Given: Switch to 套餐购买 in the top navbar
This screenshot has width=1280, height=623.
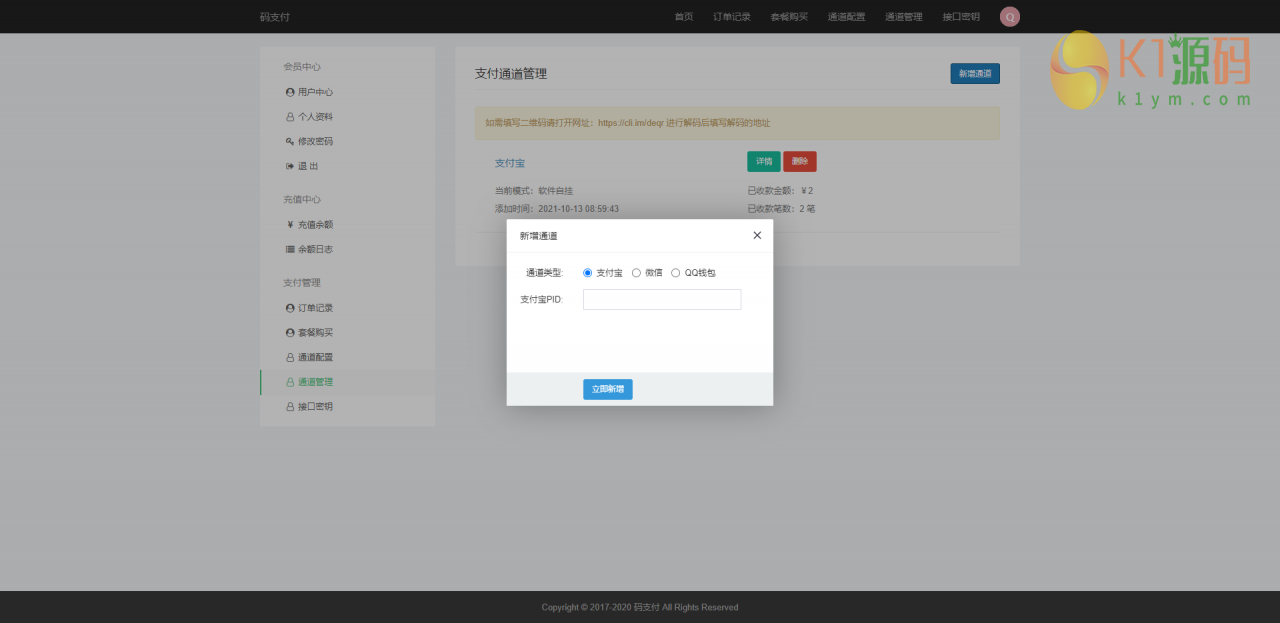Looking at the screenshot, I should pos(789,16).
